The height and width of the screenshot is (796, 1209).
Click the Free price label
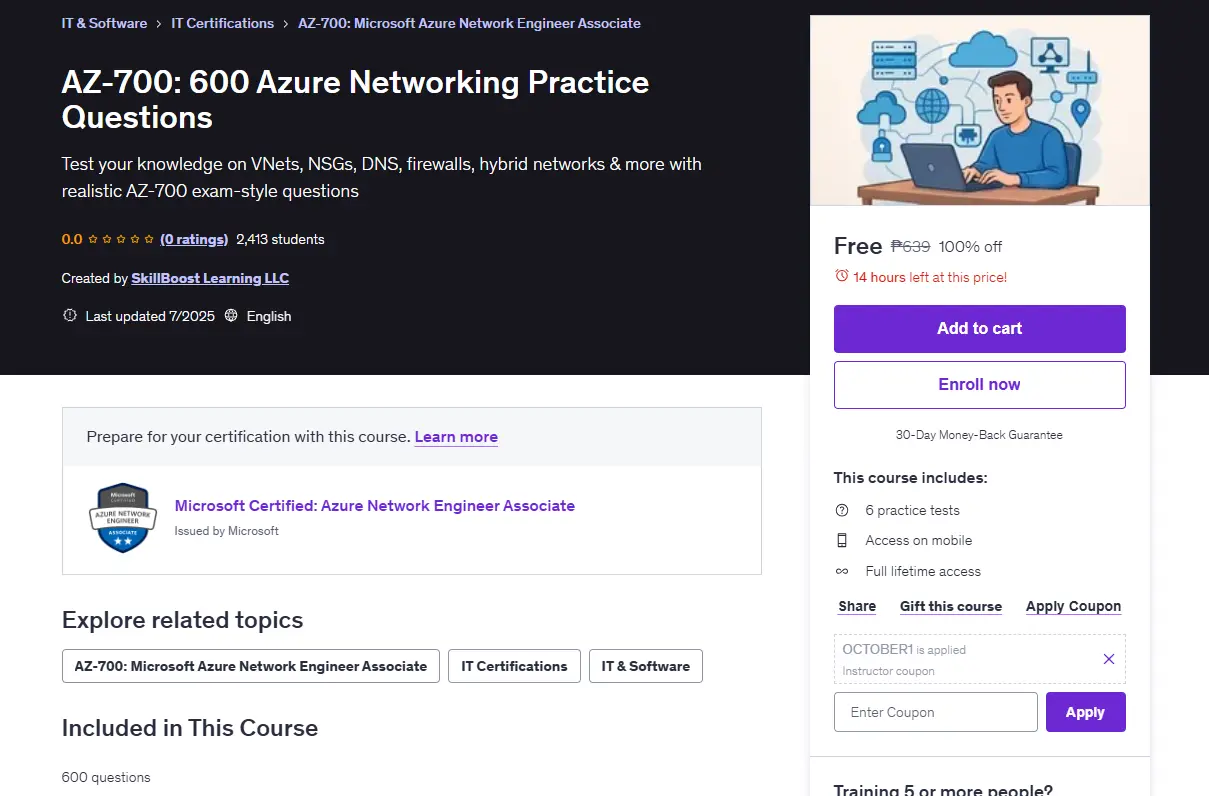pos(858,246)
